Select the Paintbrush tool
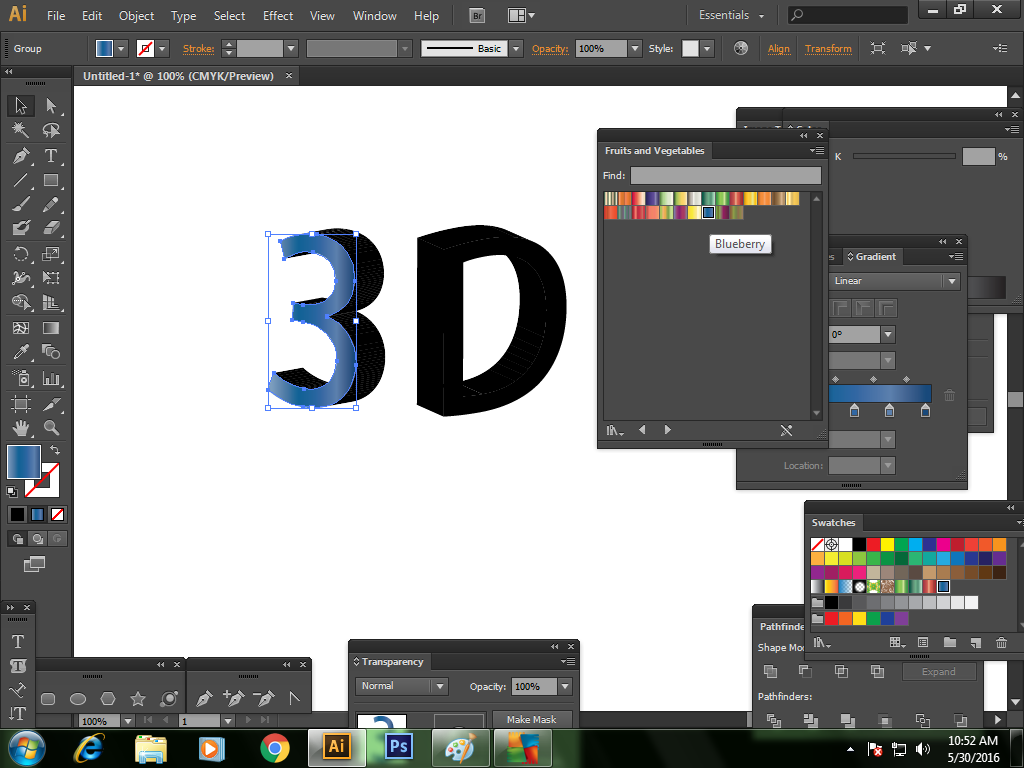 [x=20, y=205]
